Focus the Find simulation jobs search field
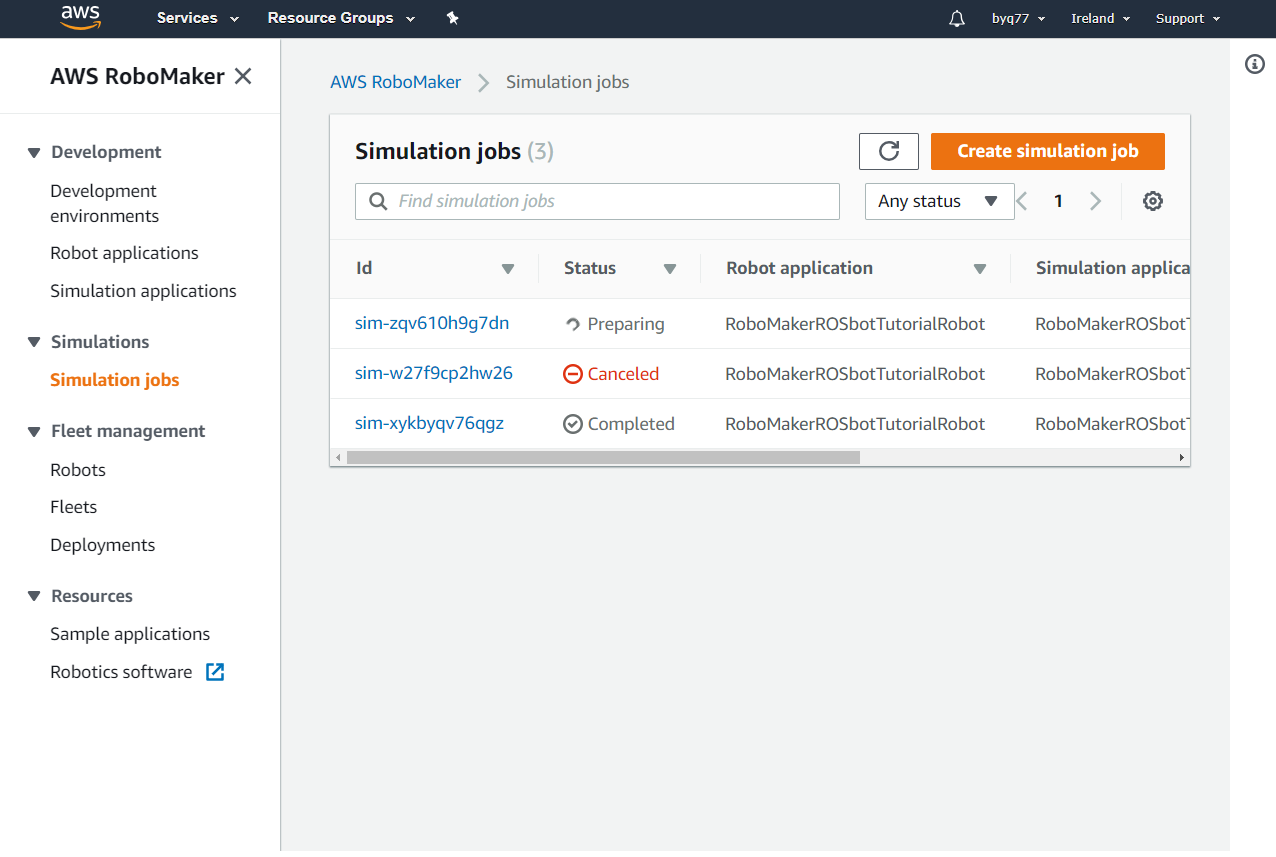This screenshot has height=857, width=1276. click(597, 201)
